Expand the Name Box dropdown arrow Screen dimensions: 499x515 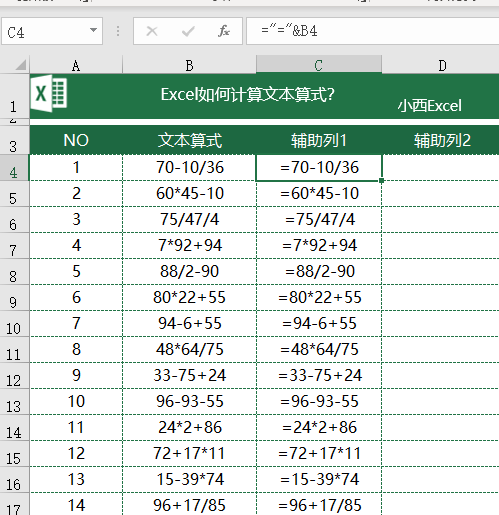(x=94, y=30)
